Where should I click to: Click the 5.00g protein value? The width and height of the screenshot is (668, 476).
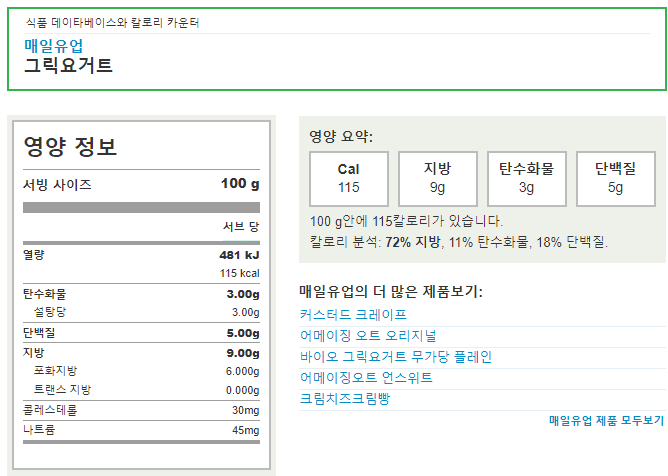point(243,333)
